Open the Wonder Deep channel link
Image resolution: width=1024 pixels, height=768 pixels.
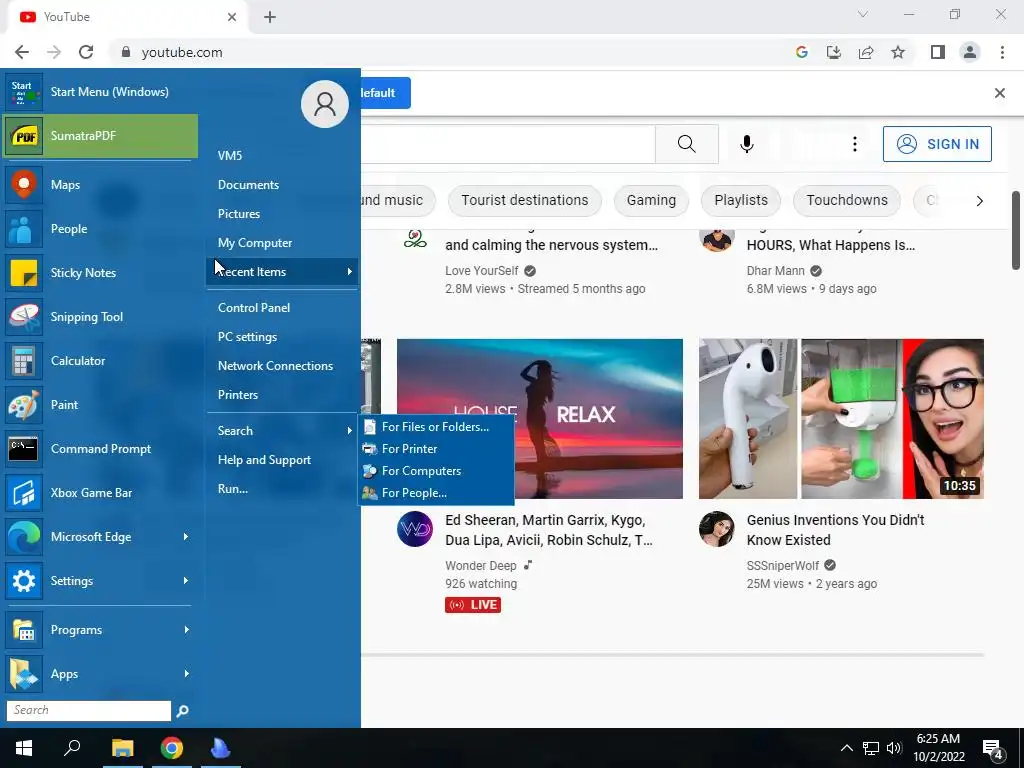pyautogui.click(x=481, y=566)
